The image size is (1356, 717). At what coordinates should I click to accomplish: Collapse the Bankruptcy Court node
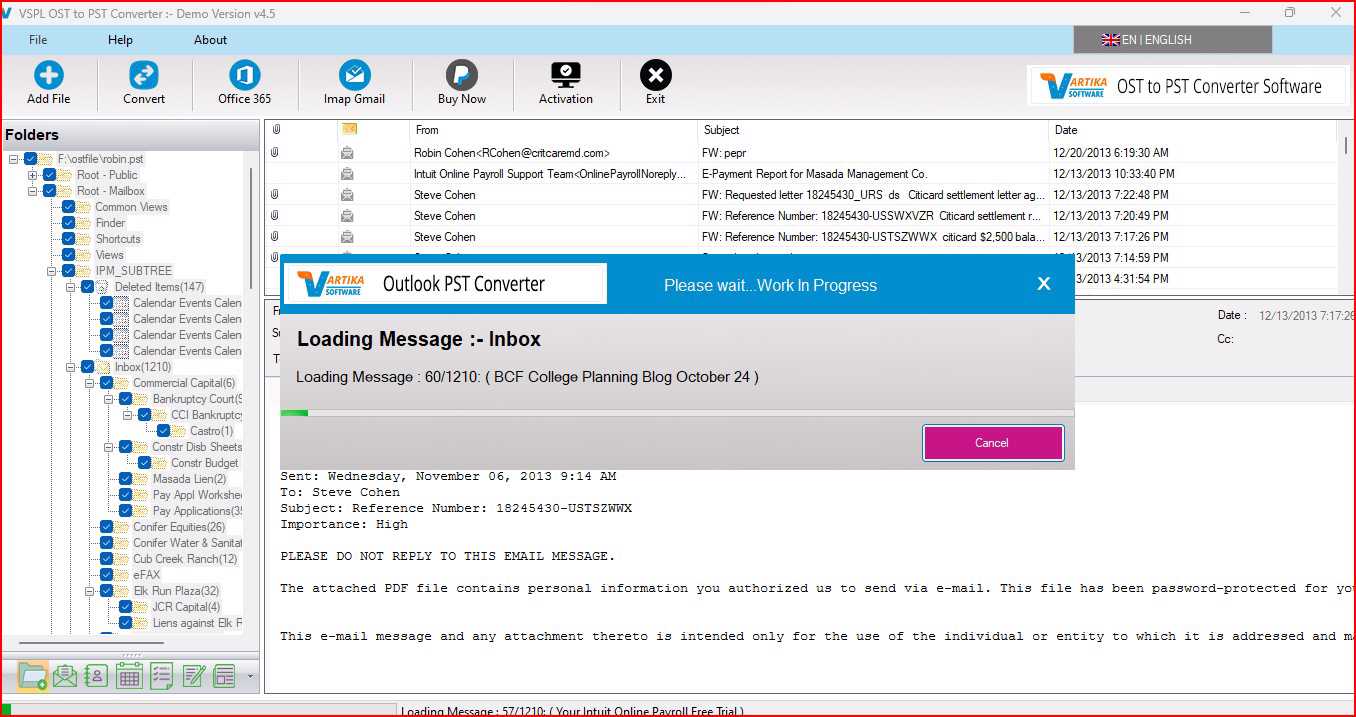(x=109, y=399)
